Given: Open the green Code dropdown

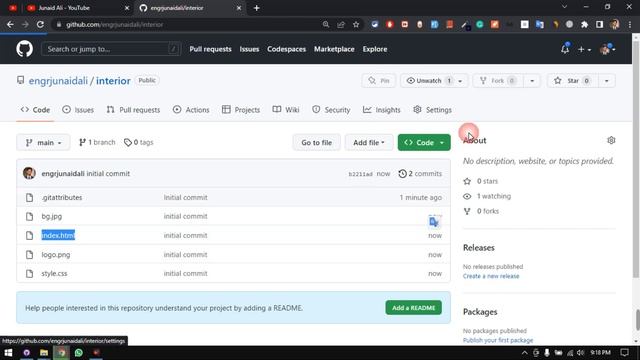Looking at the screenshot, I should pyautogui.click(x=424, y=142).
